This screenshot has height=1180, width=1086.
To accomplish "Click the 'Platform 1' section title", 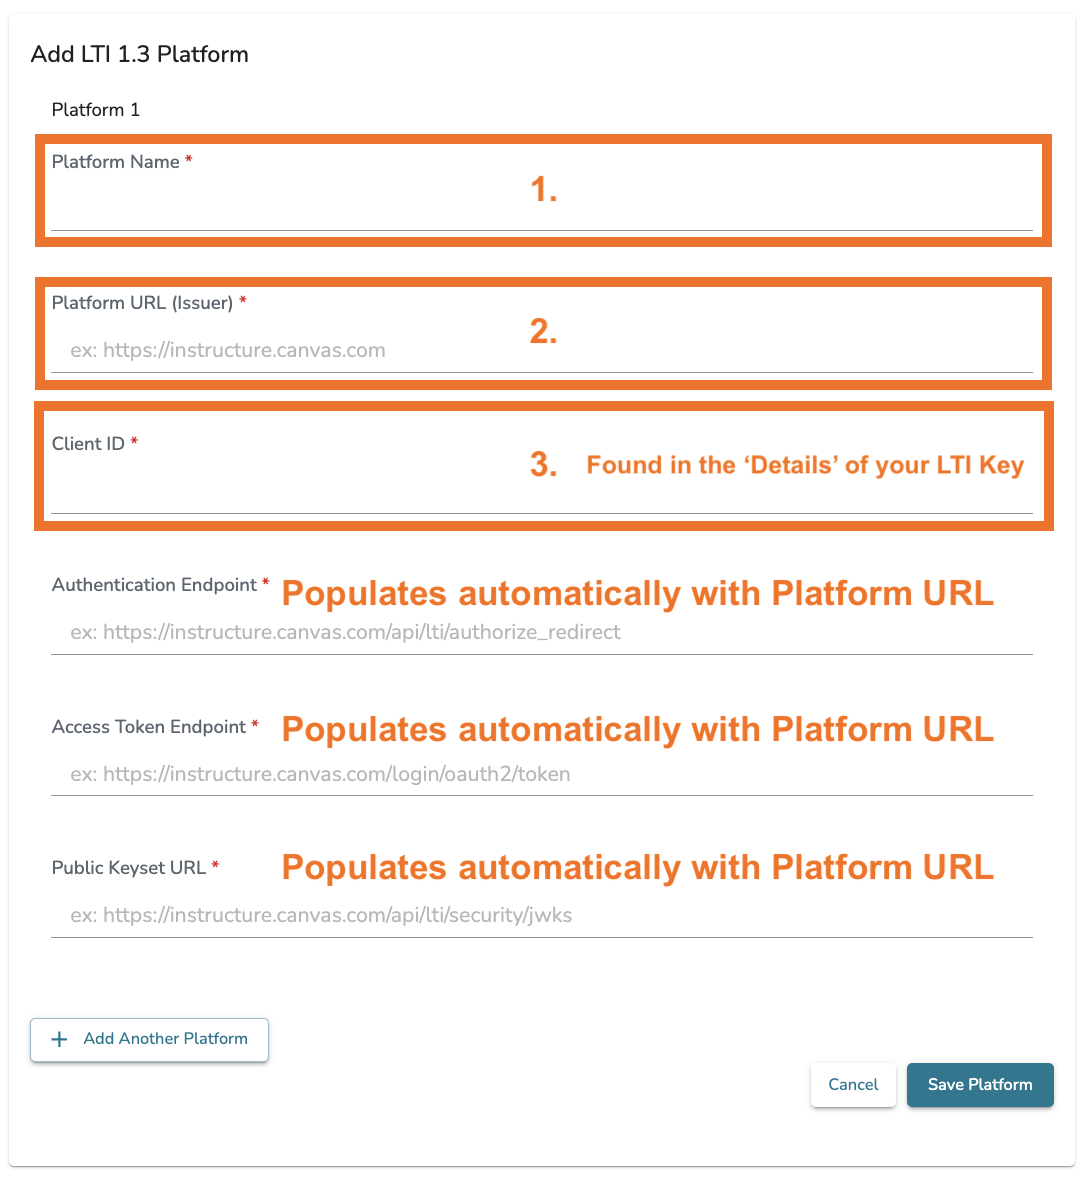I will [x=96, y=110].
